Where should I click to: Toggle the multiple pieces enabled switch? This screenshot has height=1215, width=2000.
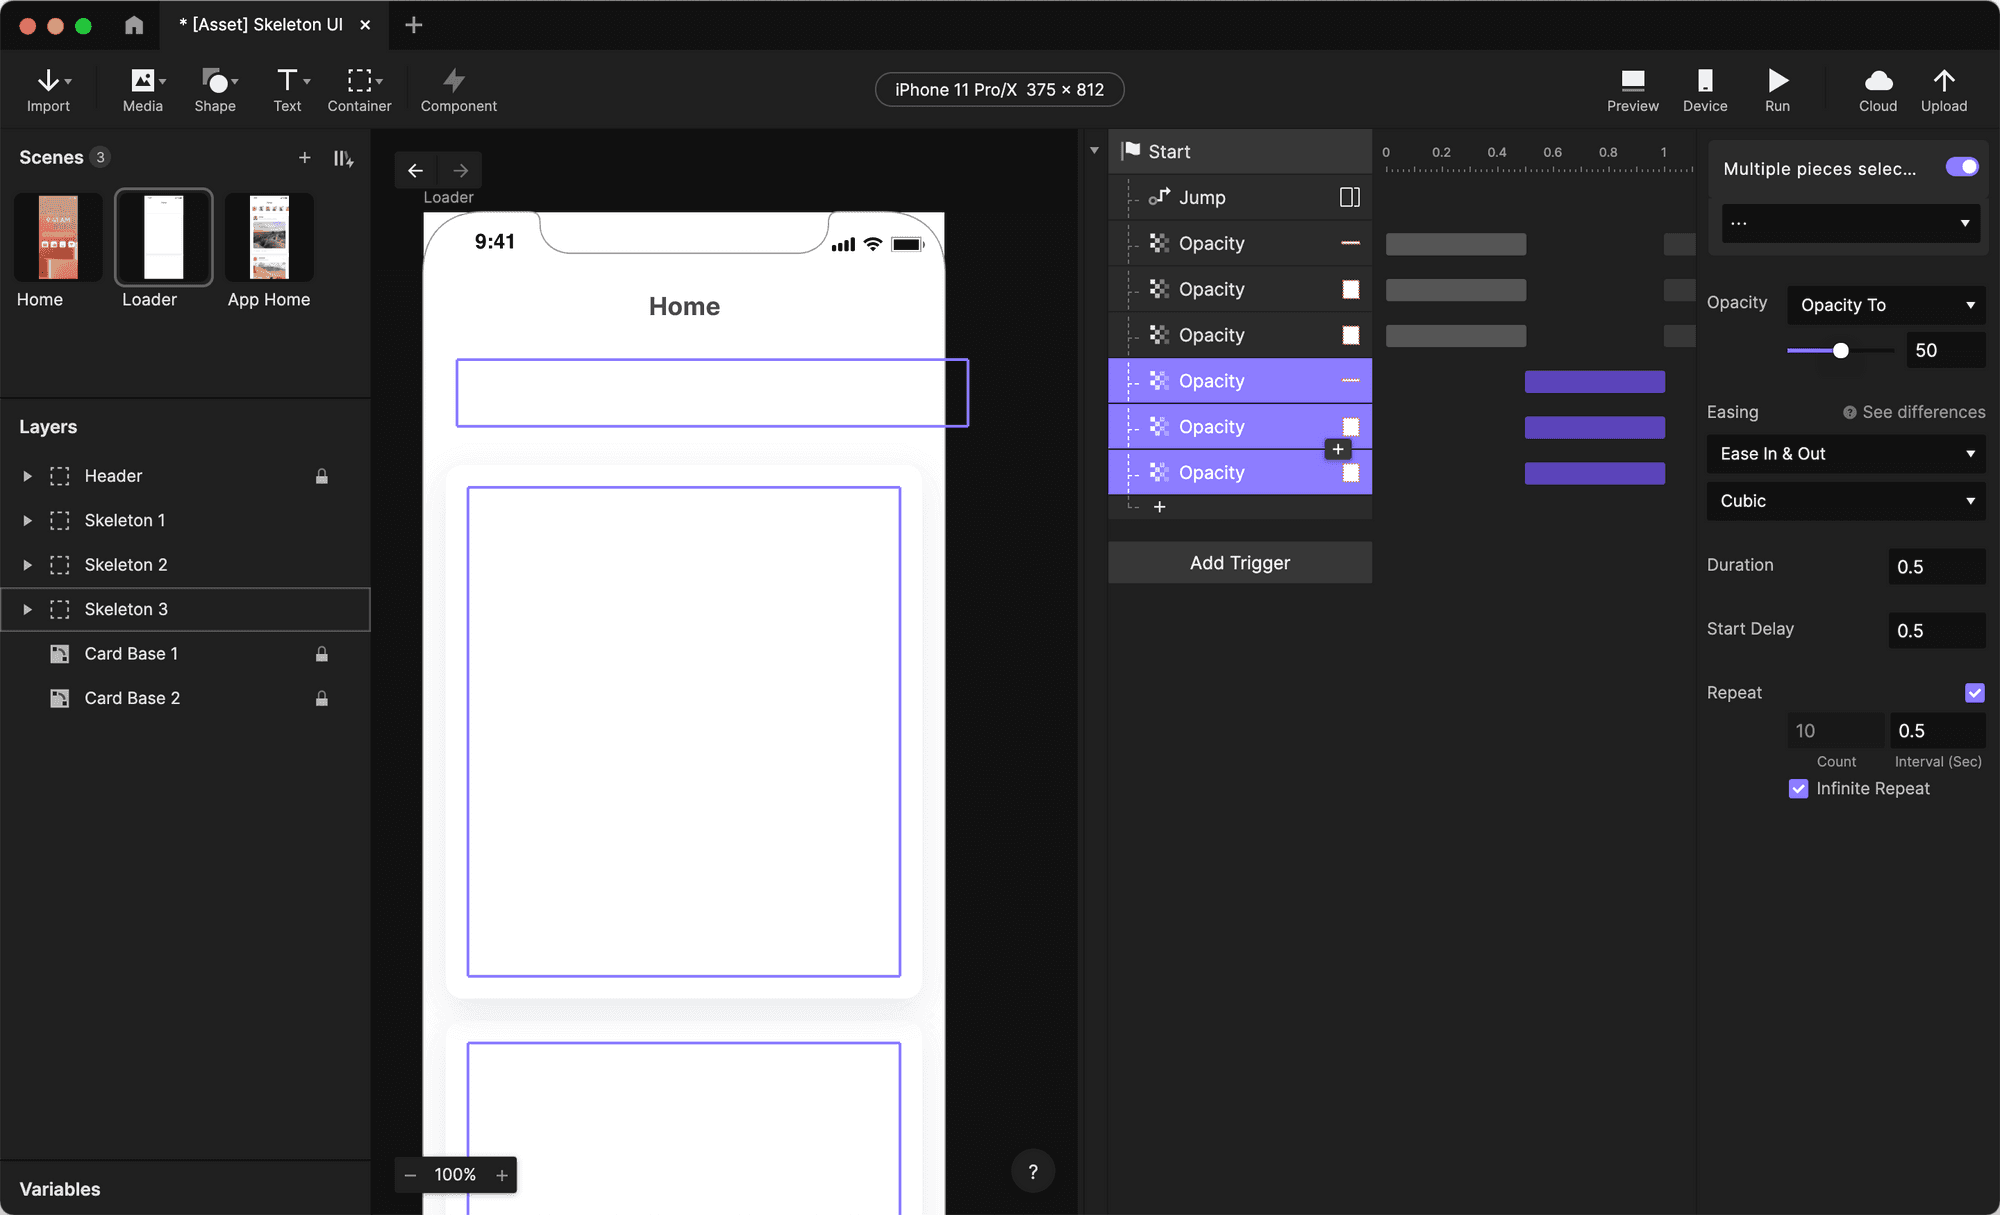(x=1962, y=167)
